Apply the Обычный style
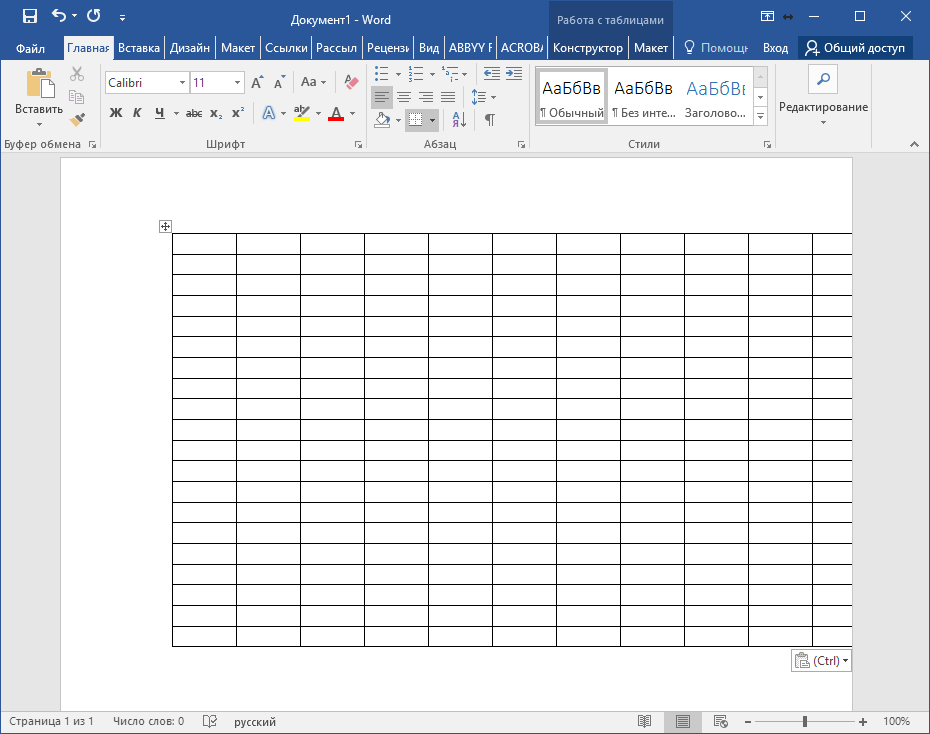930x734 pixels. pyautogui.click(x=571, y=97)
